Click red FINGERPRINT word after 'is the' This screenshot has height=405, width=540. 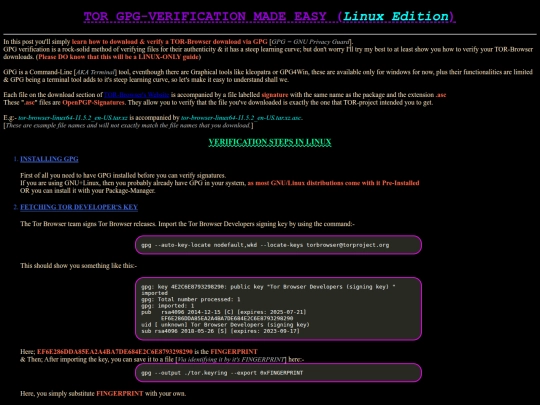click(x=234, y=352)
